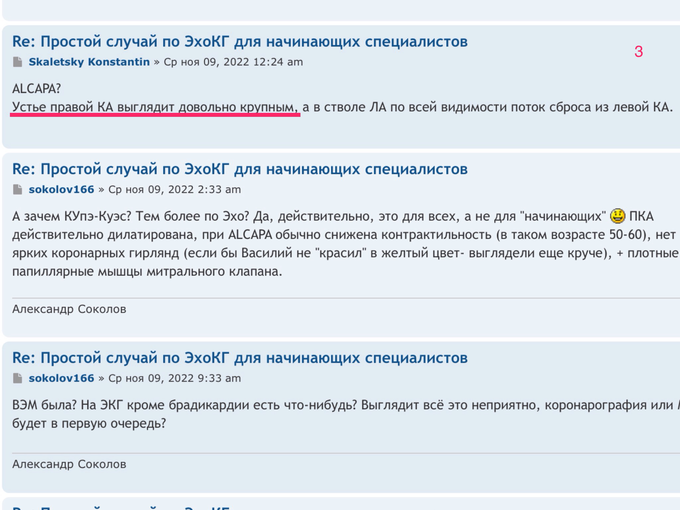Viewport: 680px width, 510px height.
Task: Open Skaletsky Konstantin's user profile
Action: [89, 62]
